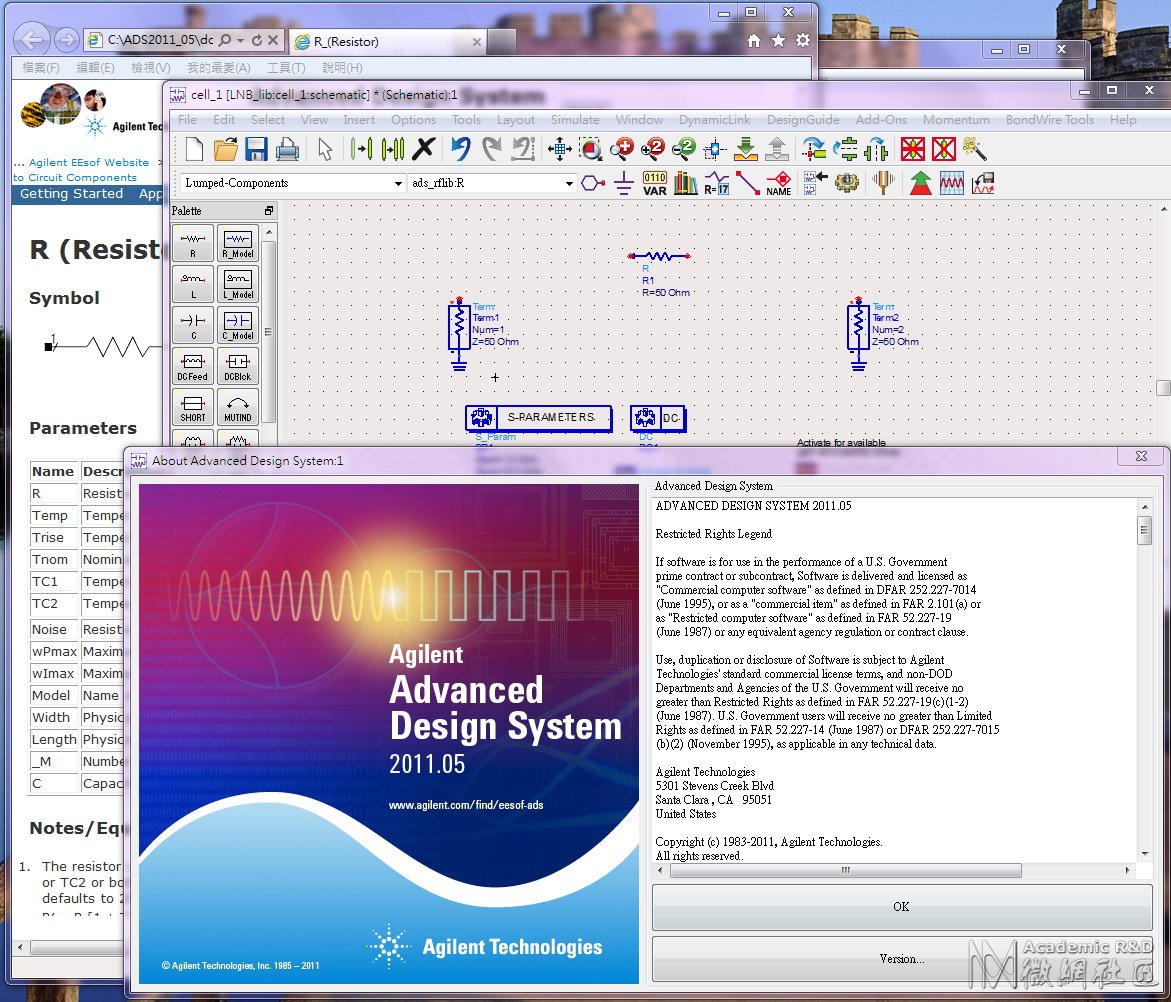
Task: Close the About Advanced Design System dialog
Action: pos(1141,456)
